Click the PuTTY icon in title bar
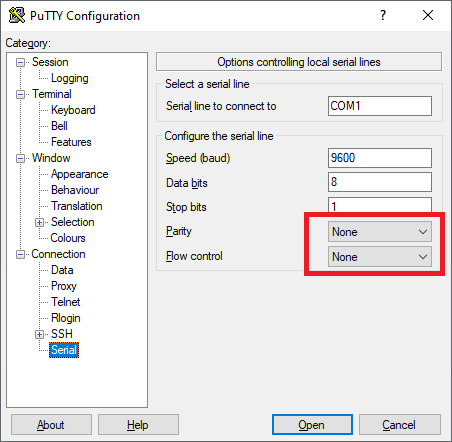Viewport: 452px width, 442px height. 17,15
